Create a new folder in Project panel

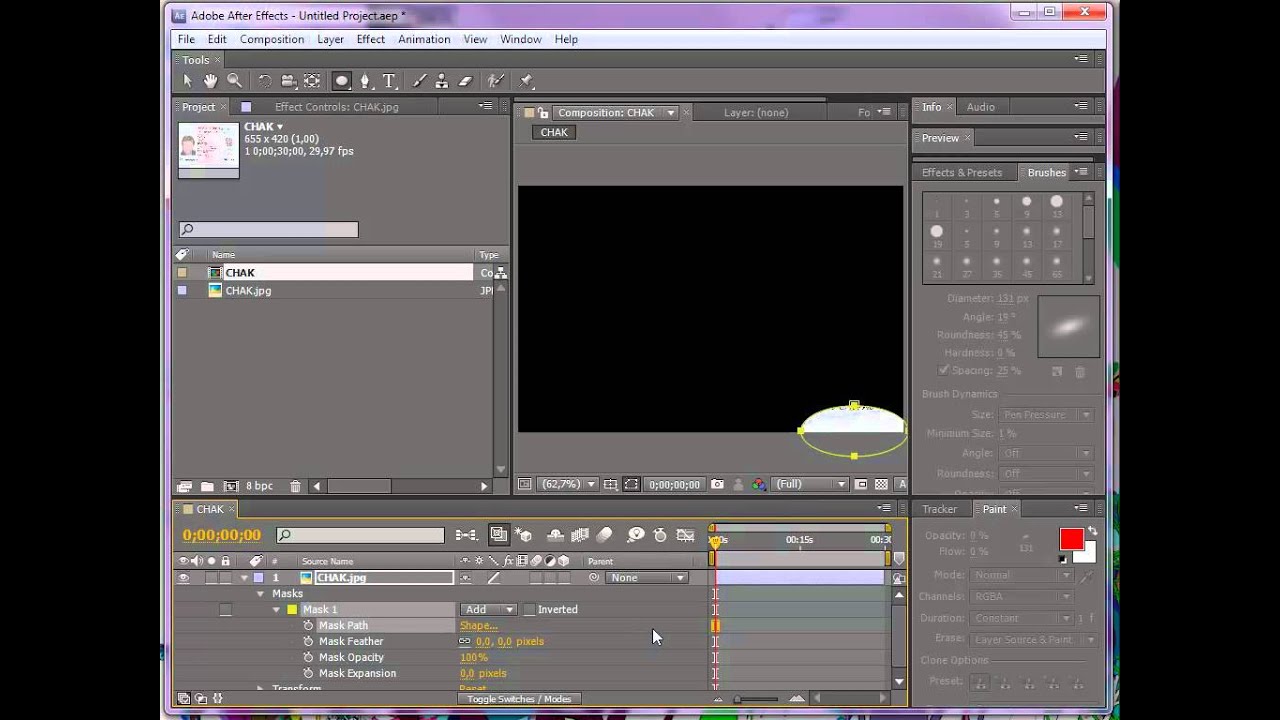(x=207, y=487)
